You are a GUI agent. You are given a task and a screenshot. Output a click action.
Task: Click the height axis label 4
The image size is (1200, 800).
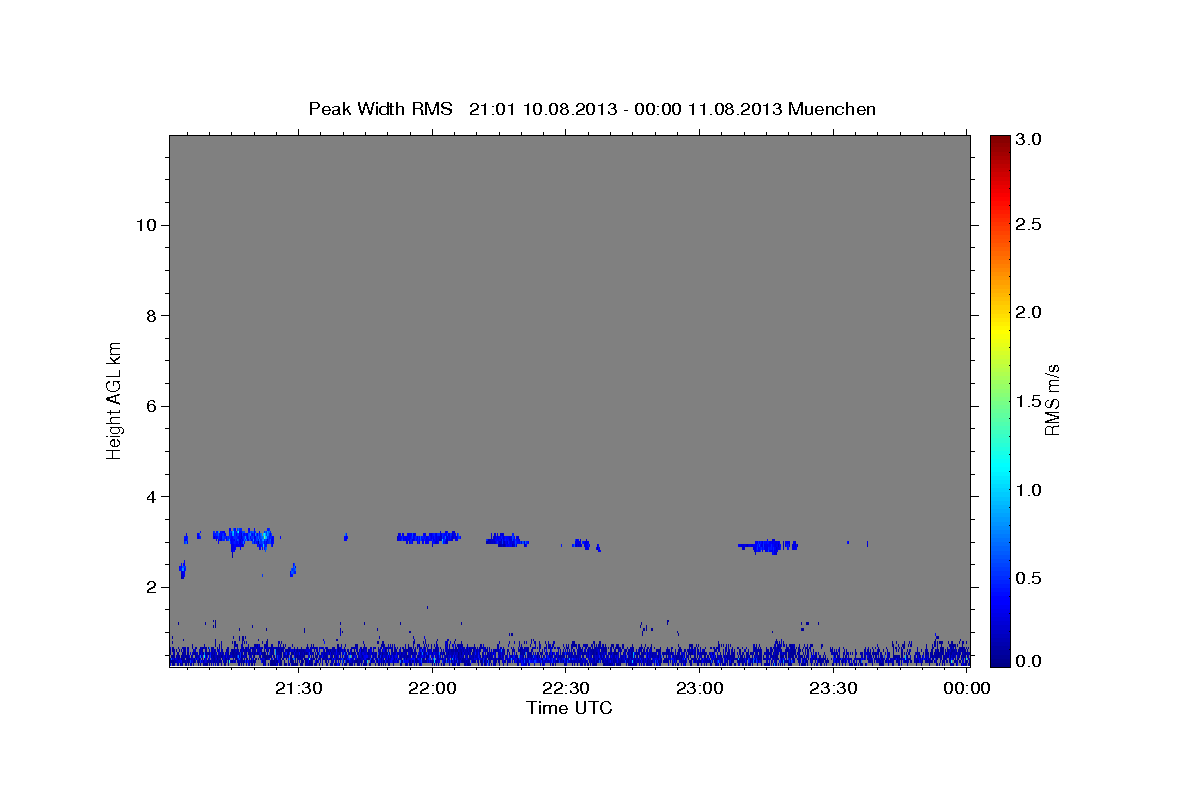tap(150, 497)
